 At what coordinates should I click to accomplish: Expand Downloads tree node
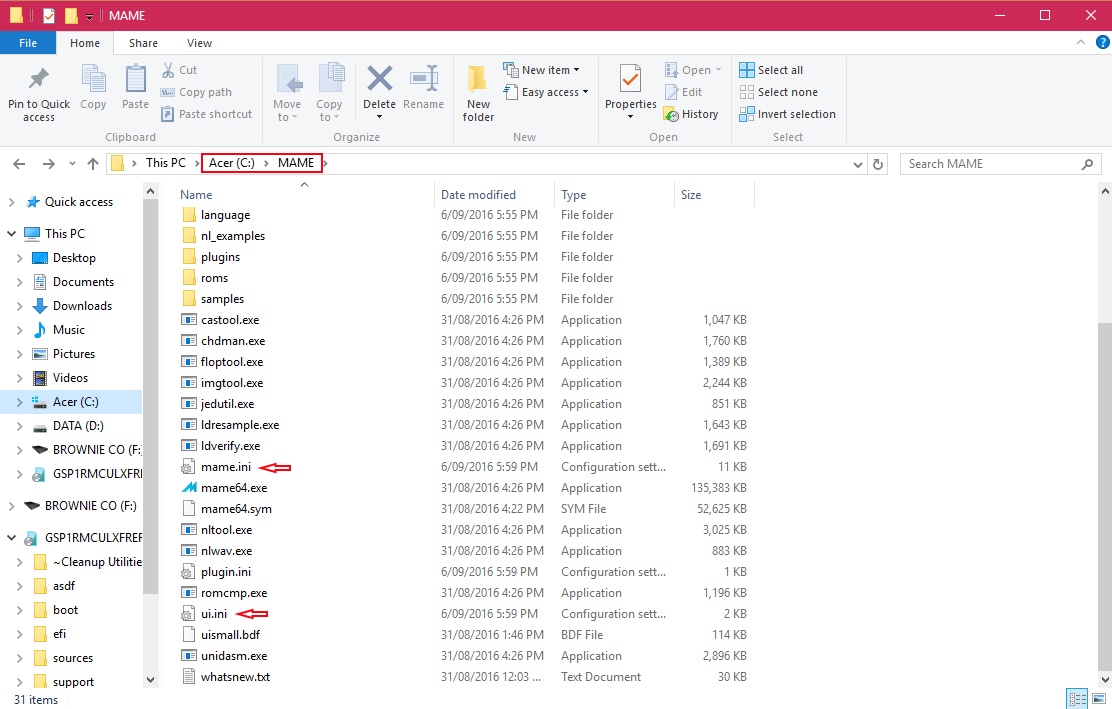tap(20, 306)
